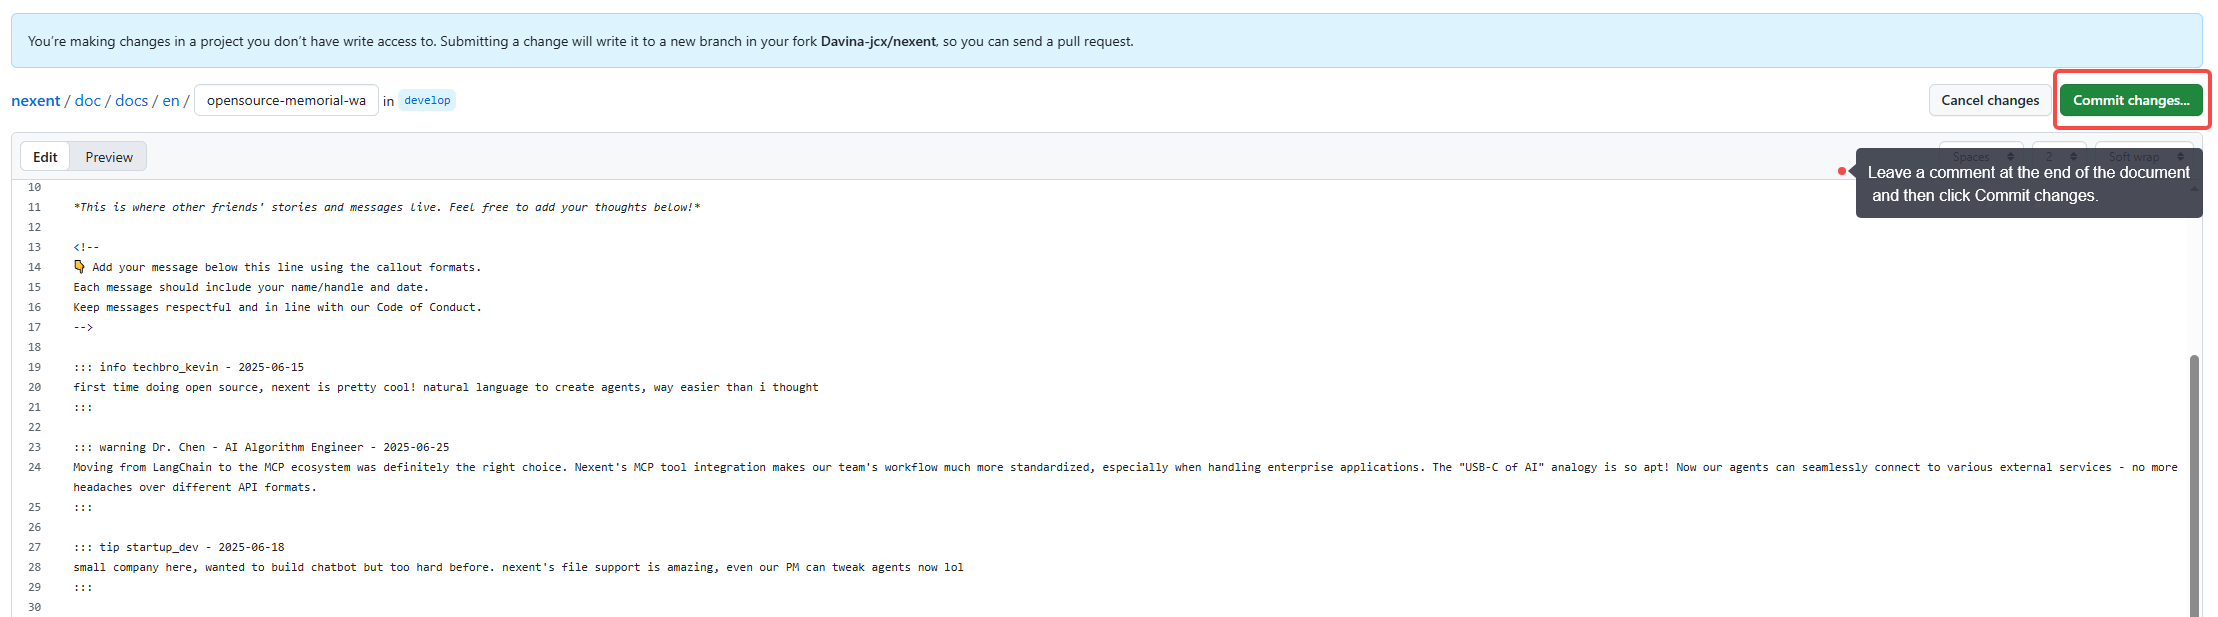Click the filename input field
The height and width of the screenshot is (617, 2218).
pyautogui.click(x=286, y=100)
